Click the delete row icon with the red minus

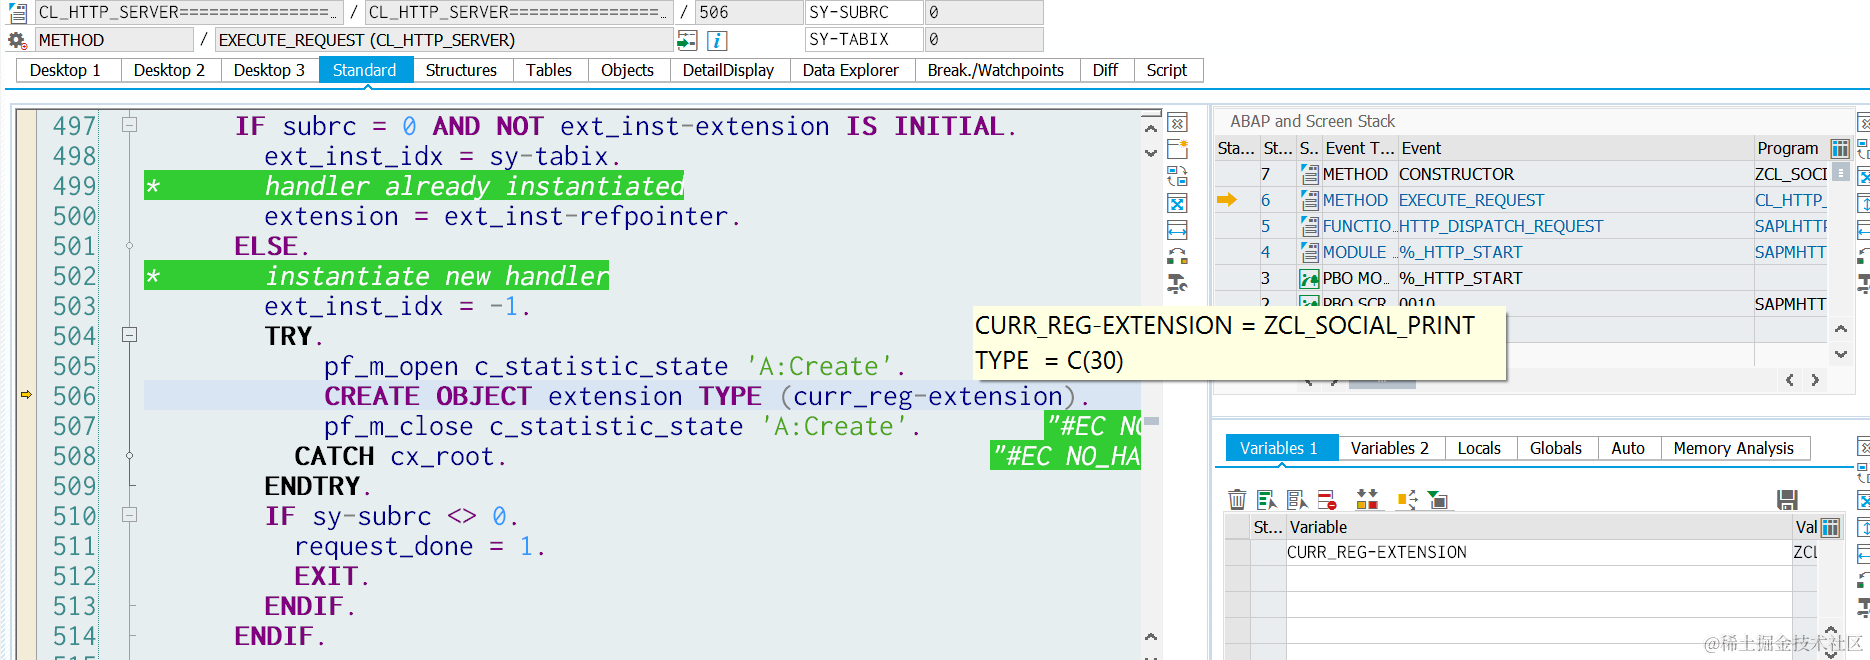click(1327, 499)
